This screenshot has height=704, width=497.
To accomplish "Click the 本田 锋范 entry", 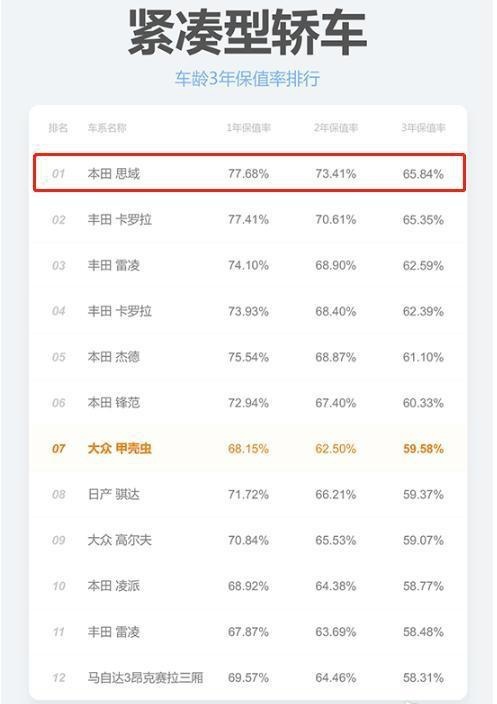I will [x=114, y=402].
